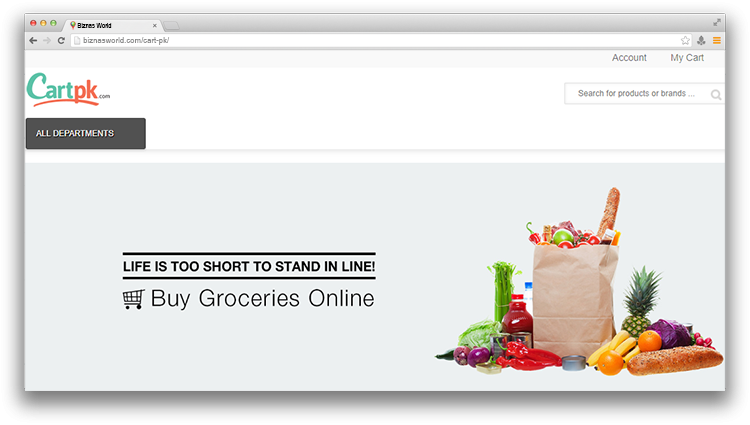
Task: Open the My Cart link
Action: pyautogui.click(x=687, y=58)
